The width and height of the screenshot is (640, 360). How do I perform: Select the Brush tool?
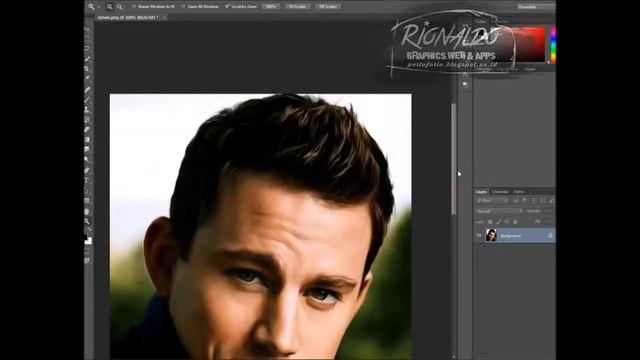pos(88,99)
